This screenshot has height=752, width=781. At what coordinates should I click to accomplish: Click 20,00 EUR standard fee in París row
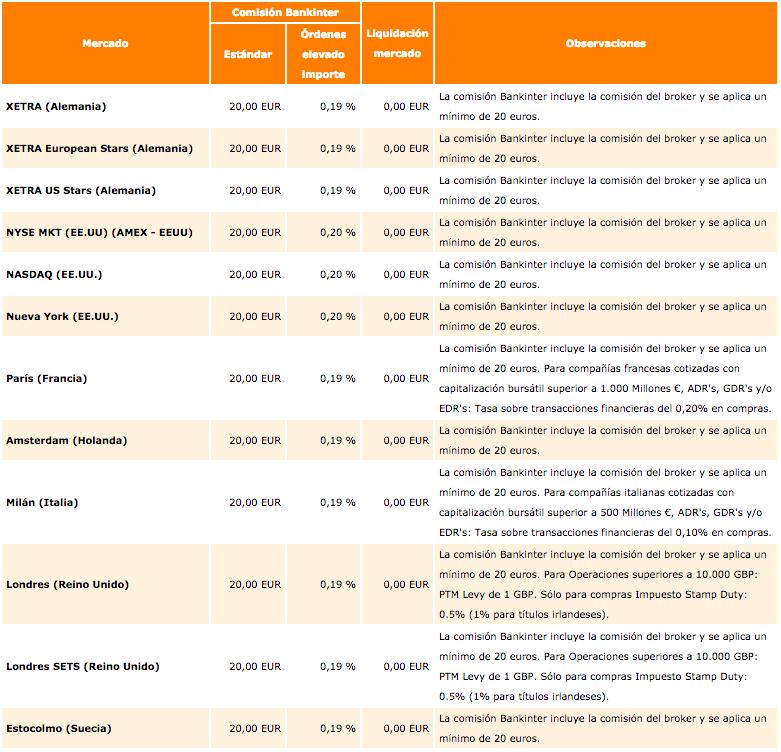click(x=255, y=378)
